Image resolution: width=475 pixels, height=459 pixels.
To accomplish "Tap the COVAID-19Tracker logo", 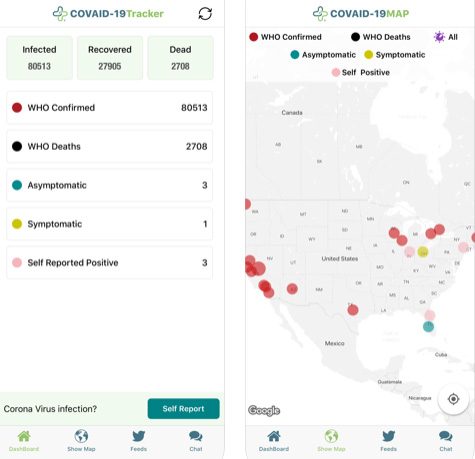I will click(108, 14).
